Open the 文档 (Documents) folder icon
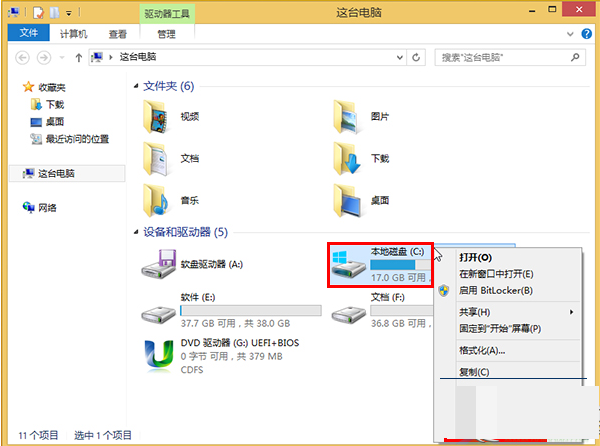The width and height of the screenshot is (600, 446). point(160,157)
